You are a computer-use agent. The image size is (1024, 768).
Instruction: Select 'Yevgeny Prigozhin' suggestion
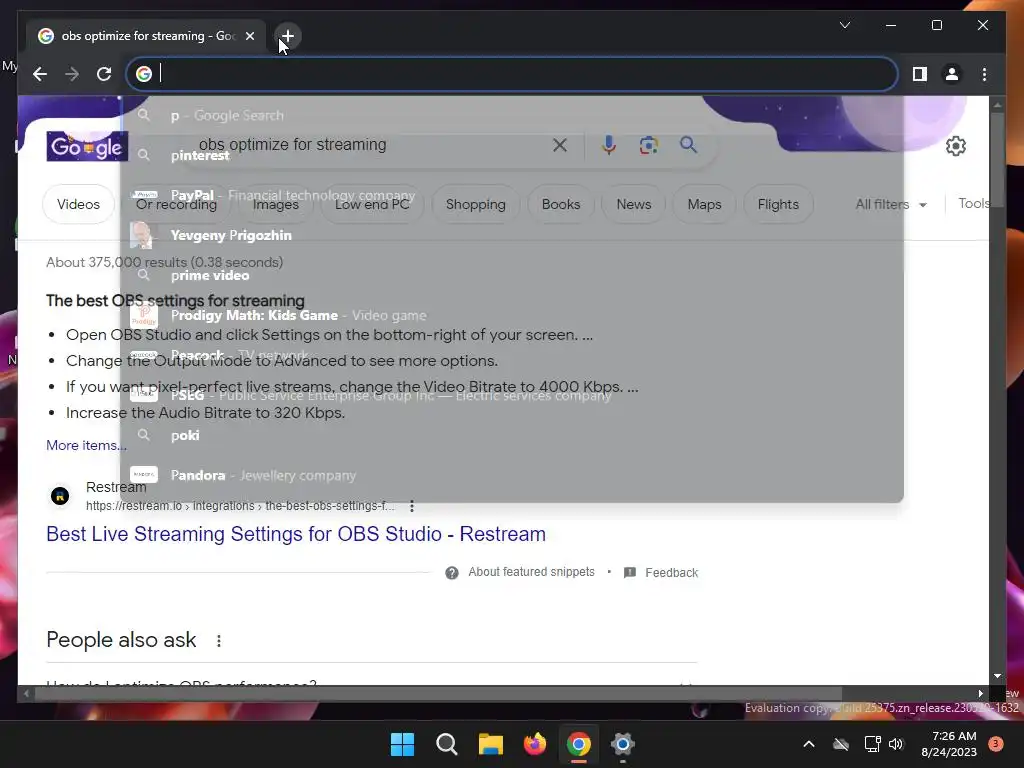(x=512, y=235)
